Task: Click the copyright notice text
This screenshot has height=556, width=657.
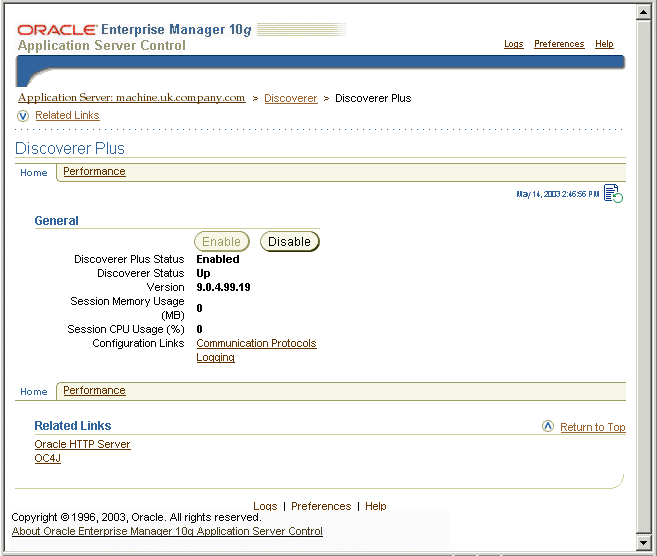Action: [136, 517]
